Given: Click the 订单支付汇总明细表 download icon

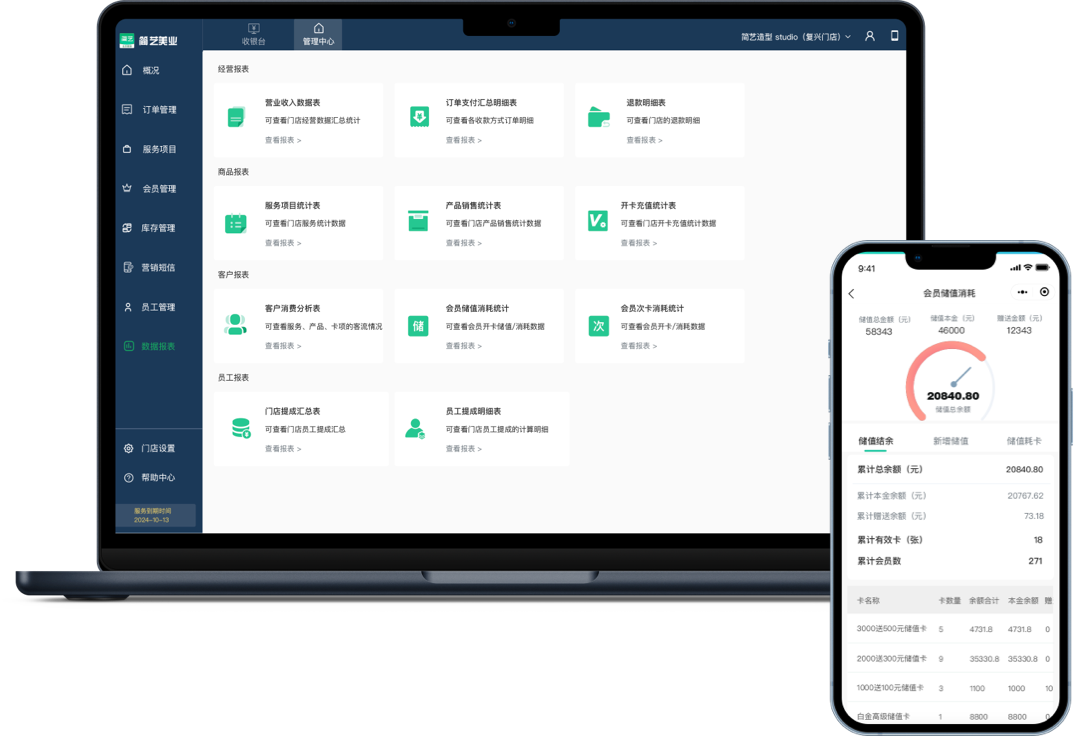Looking at the screenshot, I should pos(419,116).
